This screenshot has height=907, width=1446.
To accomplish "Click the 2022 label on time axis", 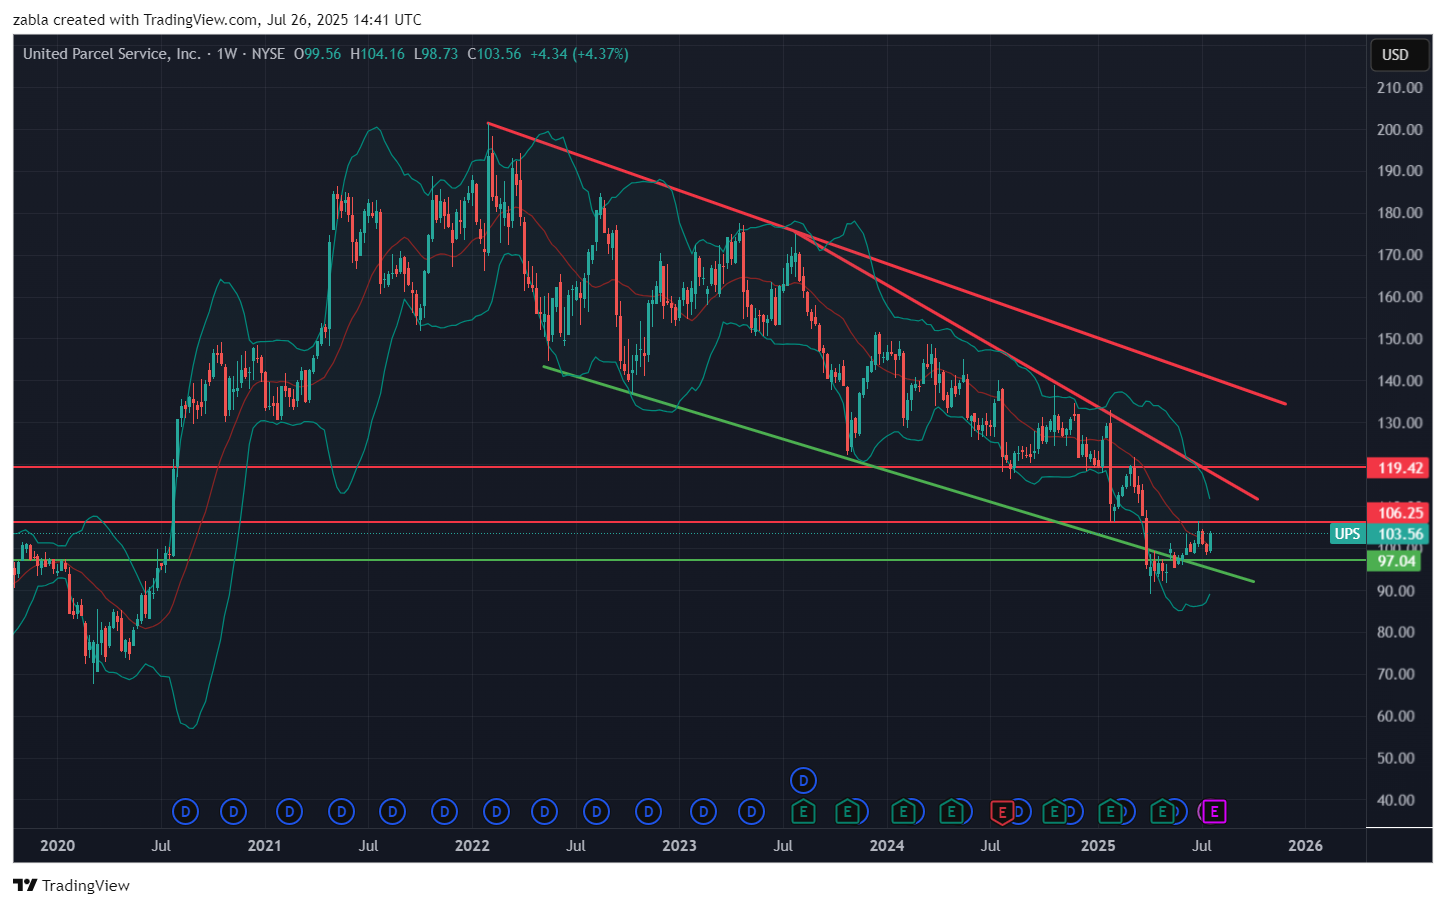I will (472, 846).
